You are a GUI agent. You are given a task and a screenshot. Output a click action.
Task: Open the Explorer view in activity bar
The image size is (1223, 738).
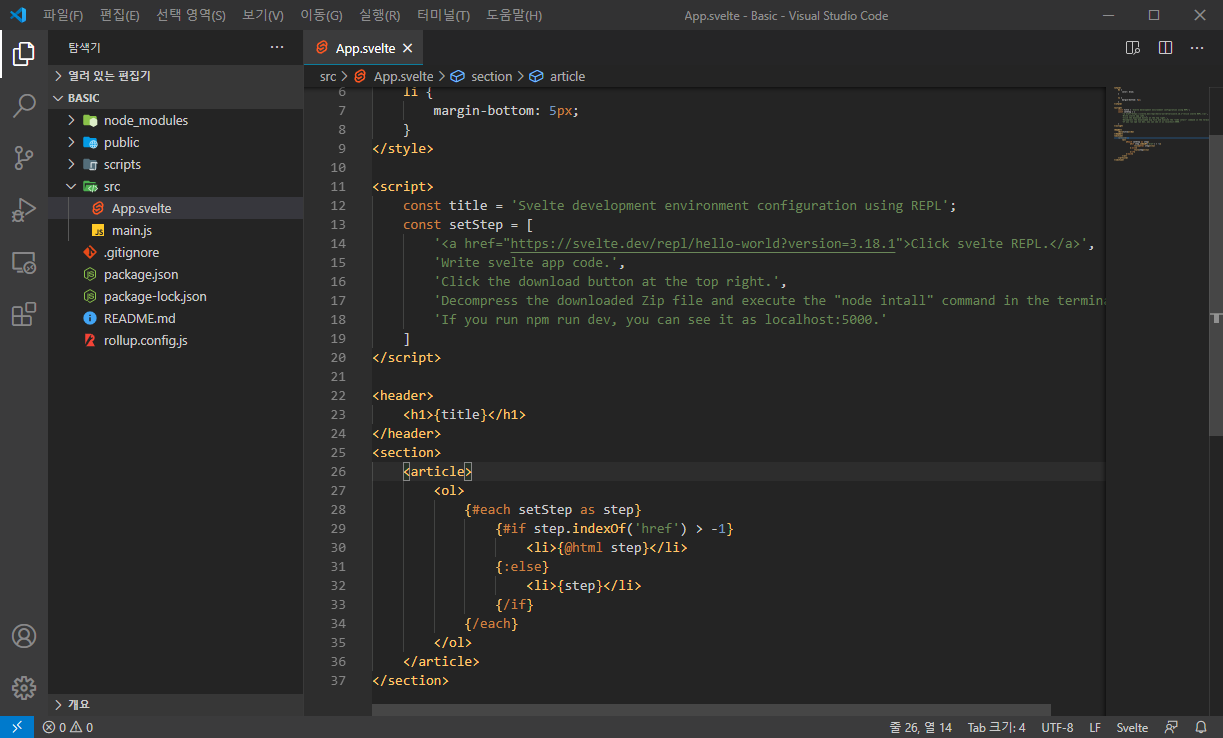(24, 53)
